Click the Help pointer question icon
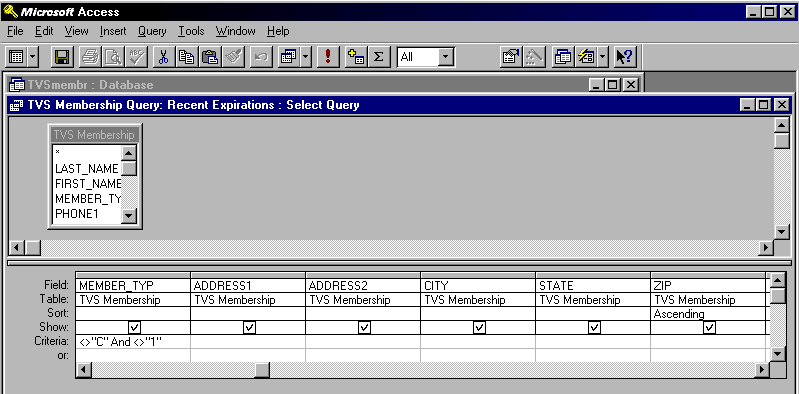Image resolution: width=799 pixels, height=394 pixels. [x=625, y=57]
